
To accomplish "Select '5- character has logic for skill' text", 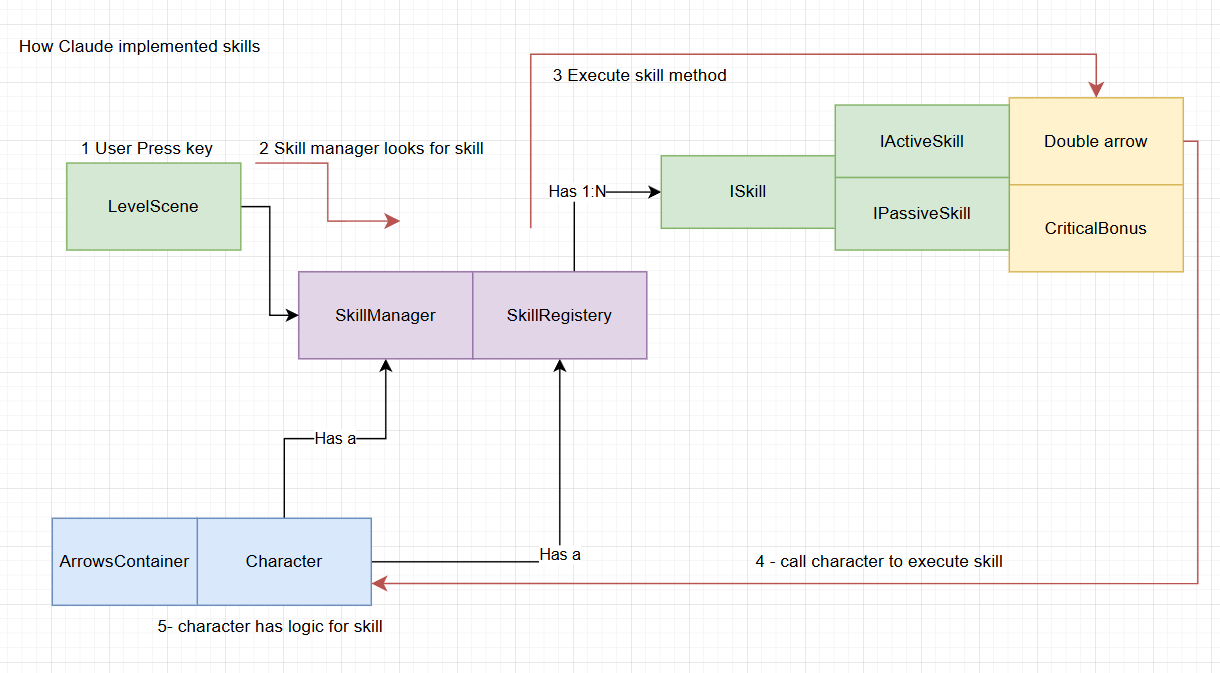I will tap(270, 626).
